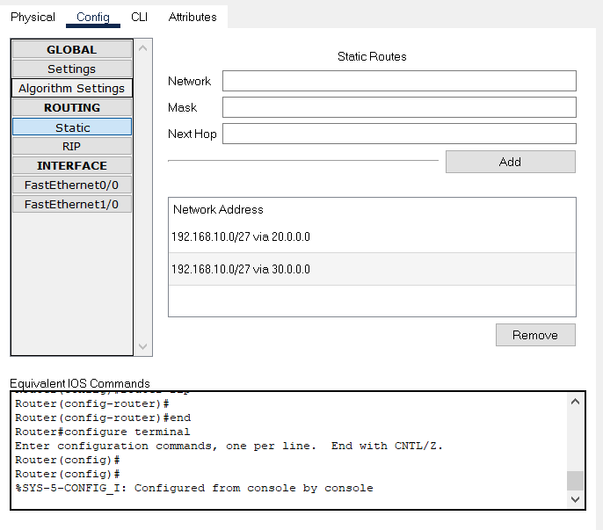Image resolution: width=603 pixels, height=530 pixels.
Task: Open the Attributes tab
Action: [192, 17]
